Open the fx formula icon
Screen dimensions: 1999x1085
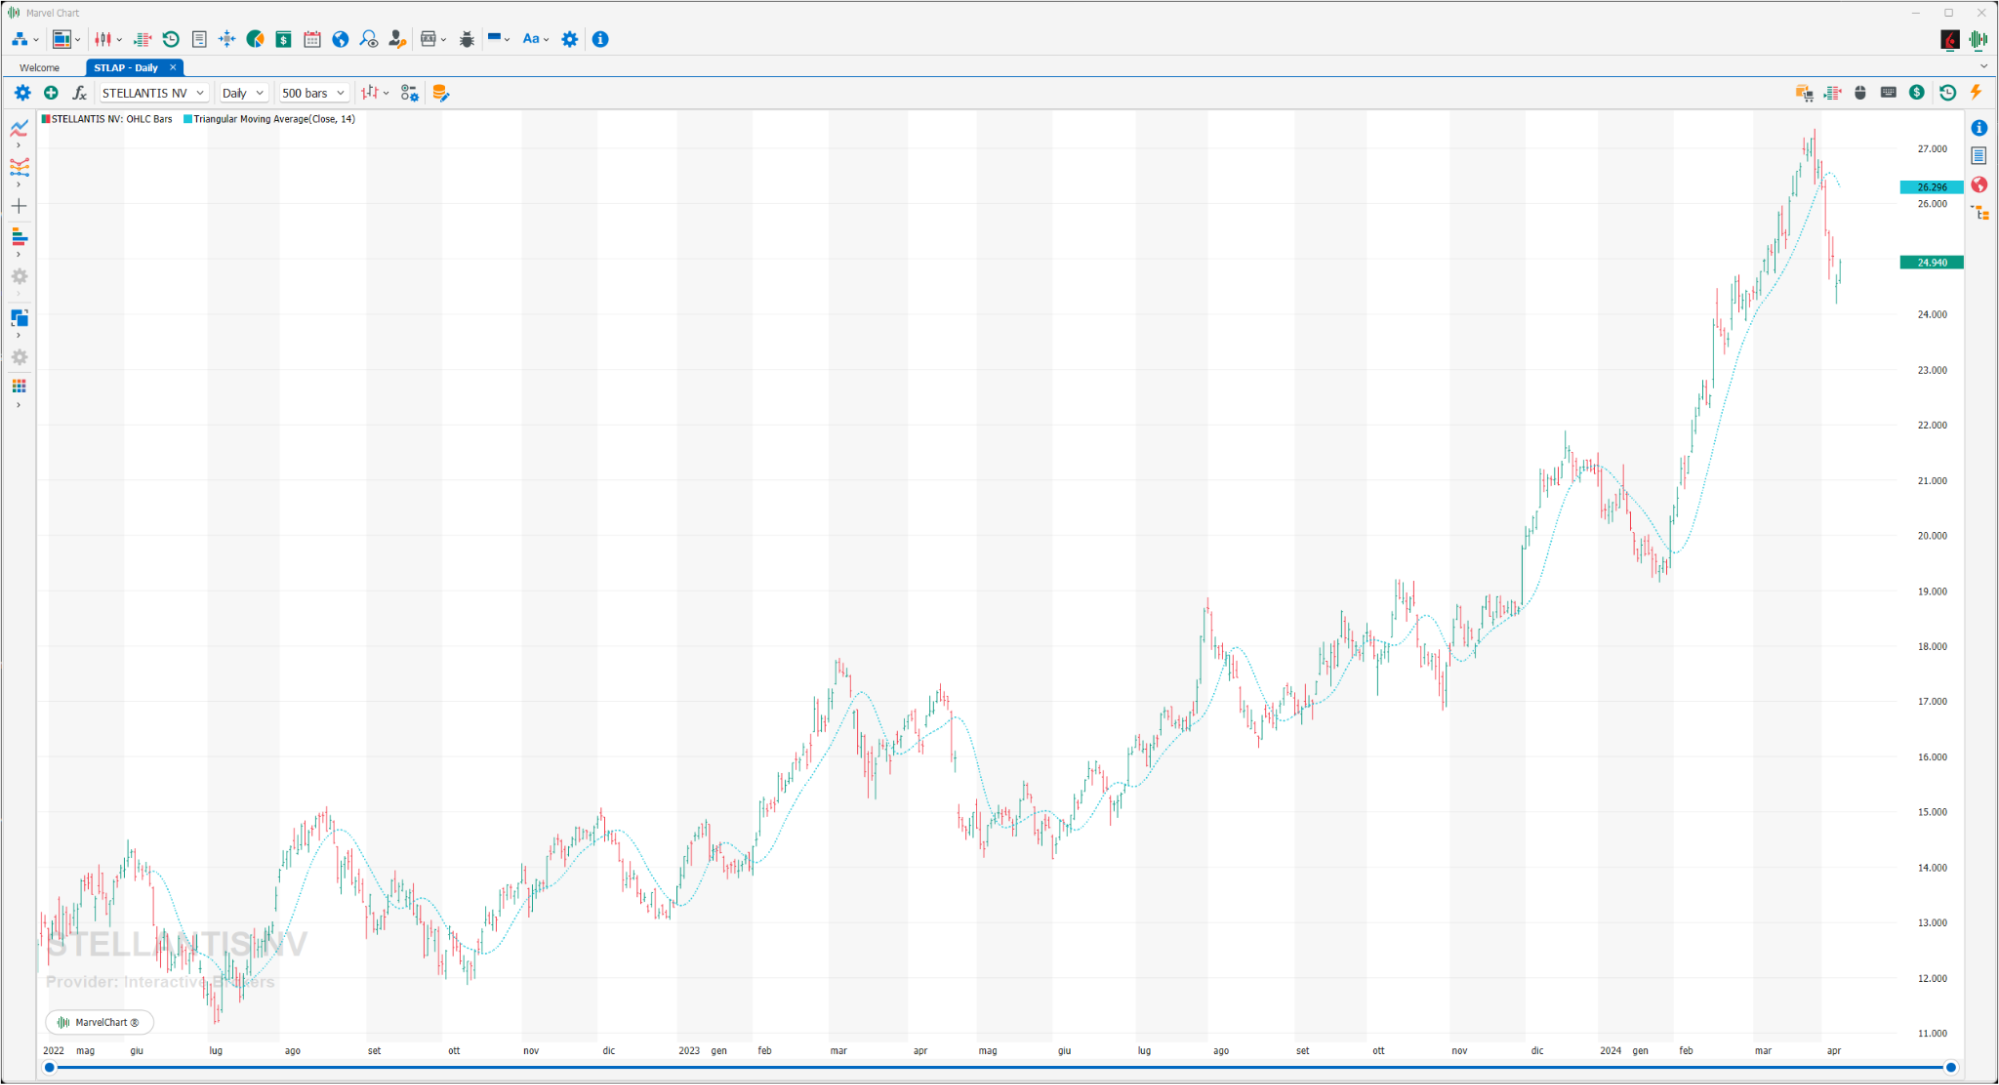(x=79, y=93)
